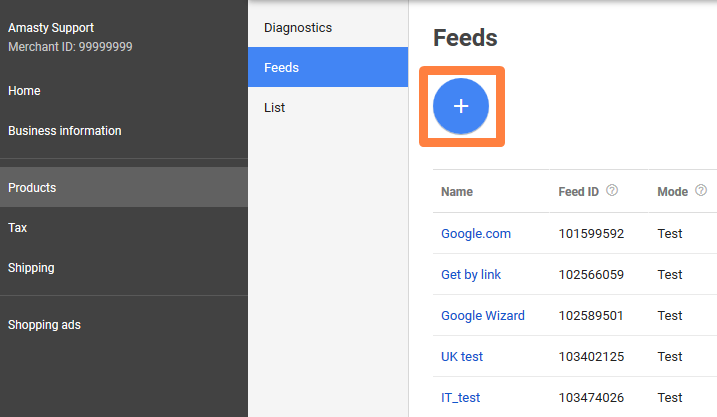Click the Feed ID column header
The width and height of the screenshot is (717, 417).
coord(579,191)
